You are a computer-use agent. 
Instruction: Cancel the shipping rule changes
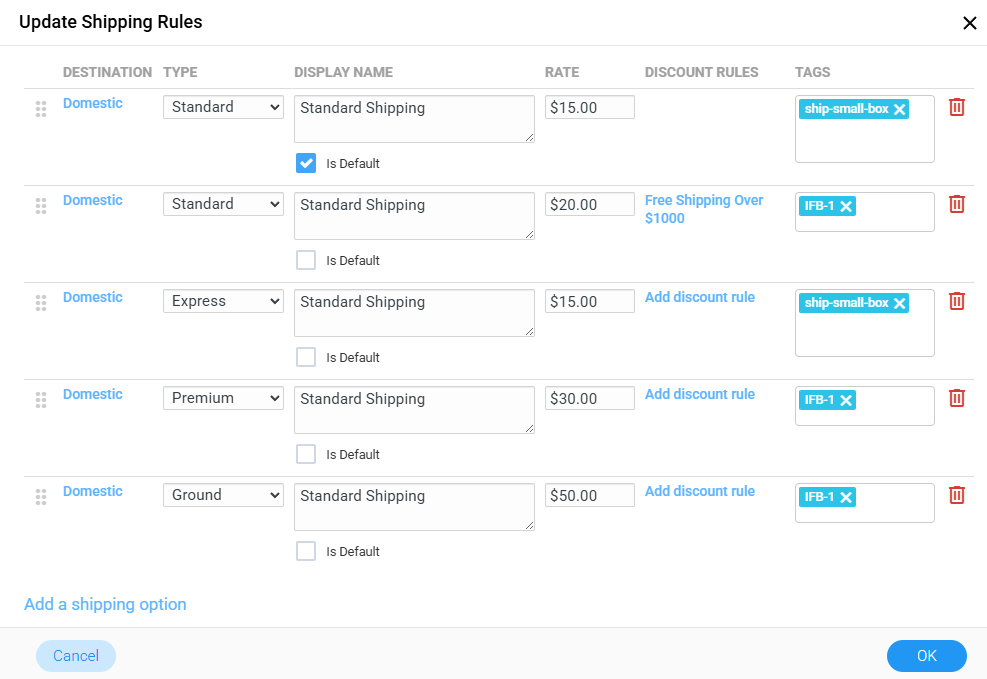(76, 656)
